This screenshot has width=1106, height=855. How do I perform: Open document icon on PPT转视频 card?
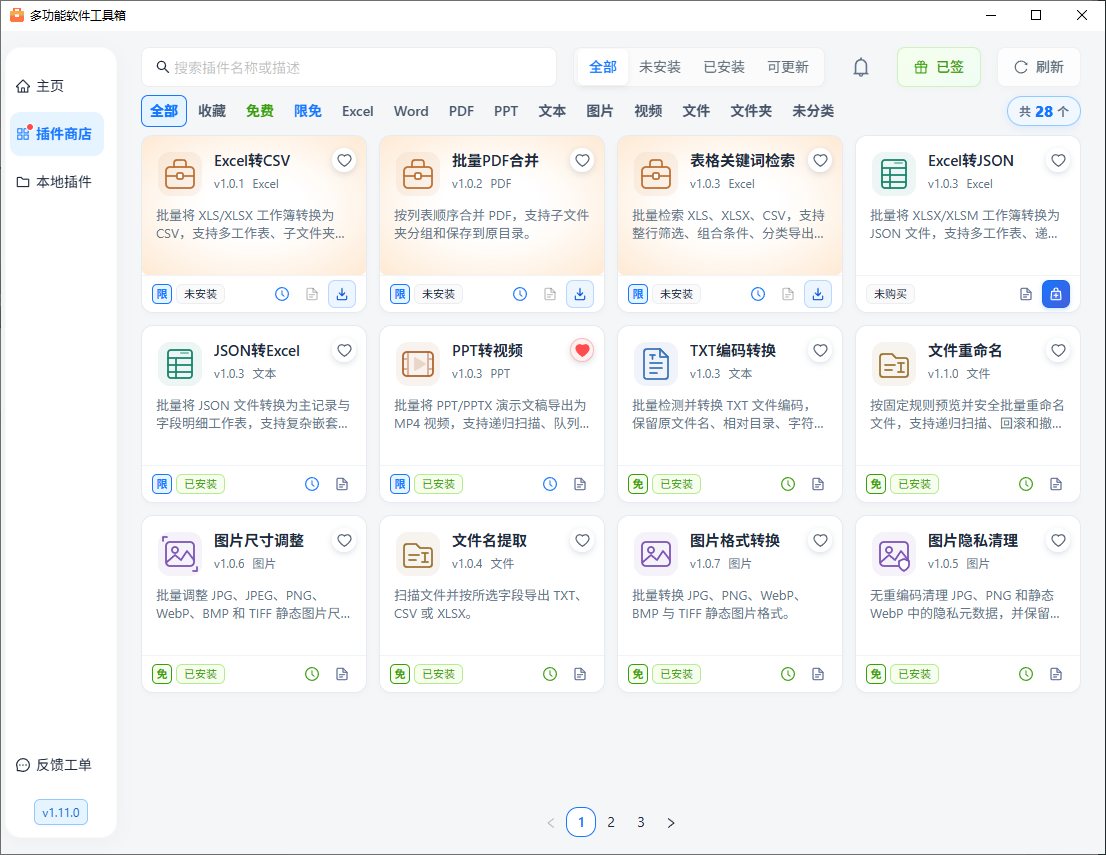pyautogui.click(x=580, y=484)
